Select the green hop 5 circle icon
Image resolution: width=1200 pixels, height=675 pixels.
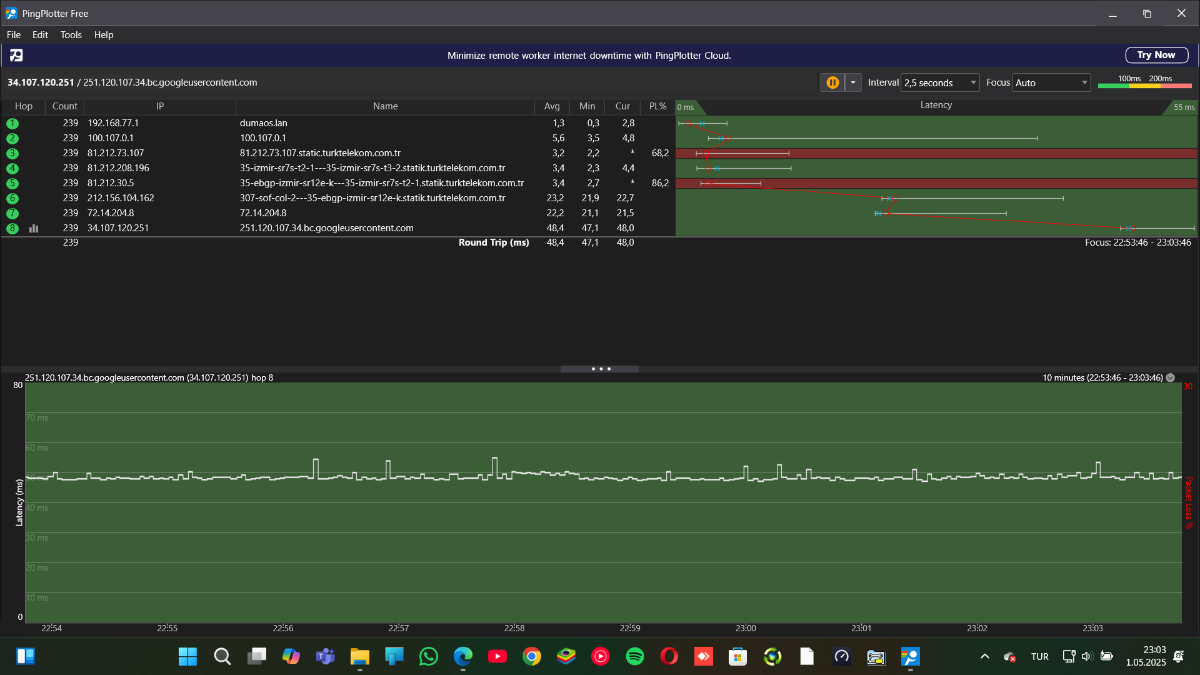pos(13,183)
